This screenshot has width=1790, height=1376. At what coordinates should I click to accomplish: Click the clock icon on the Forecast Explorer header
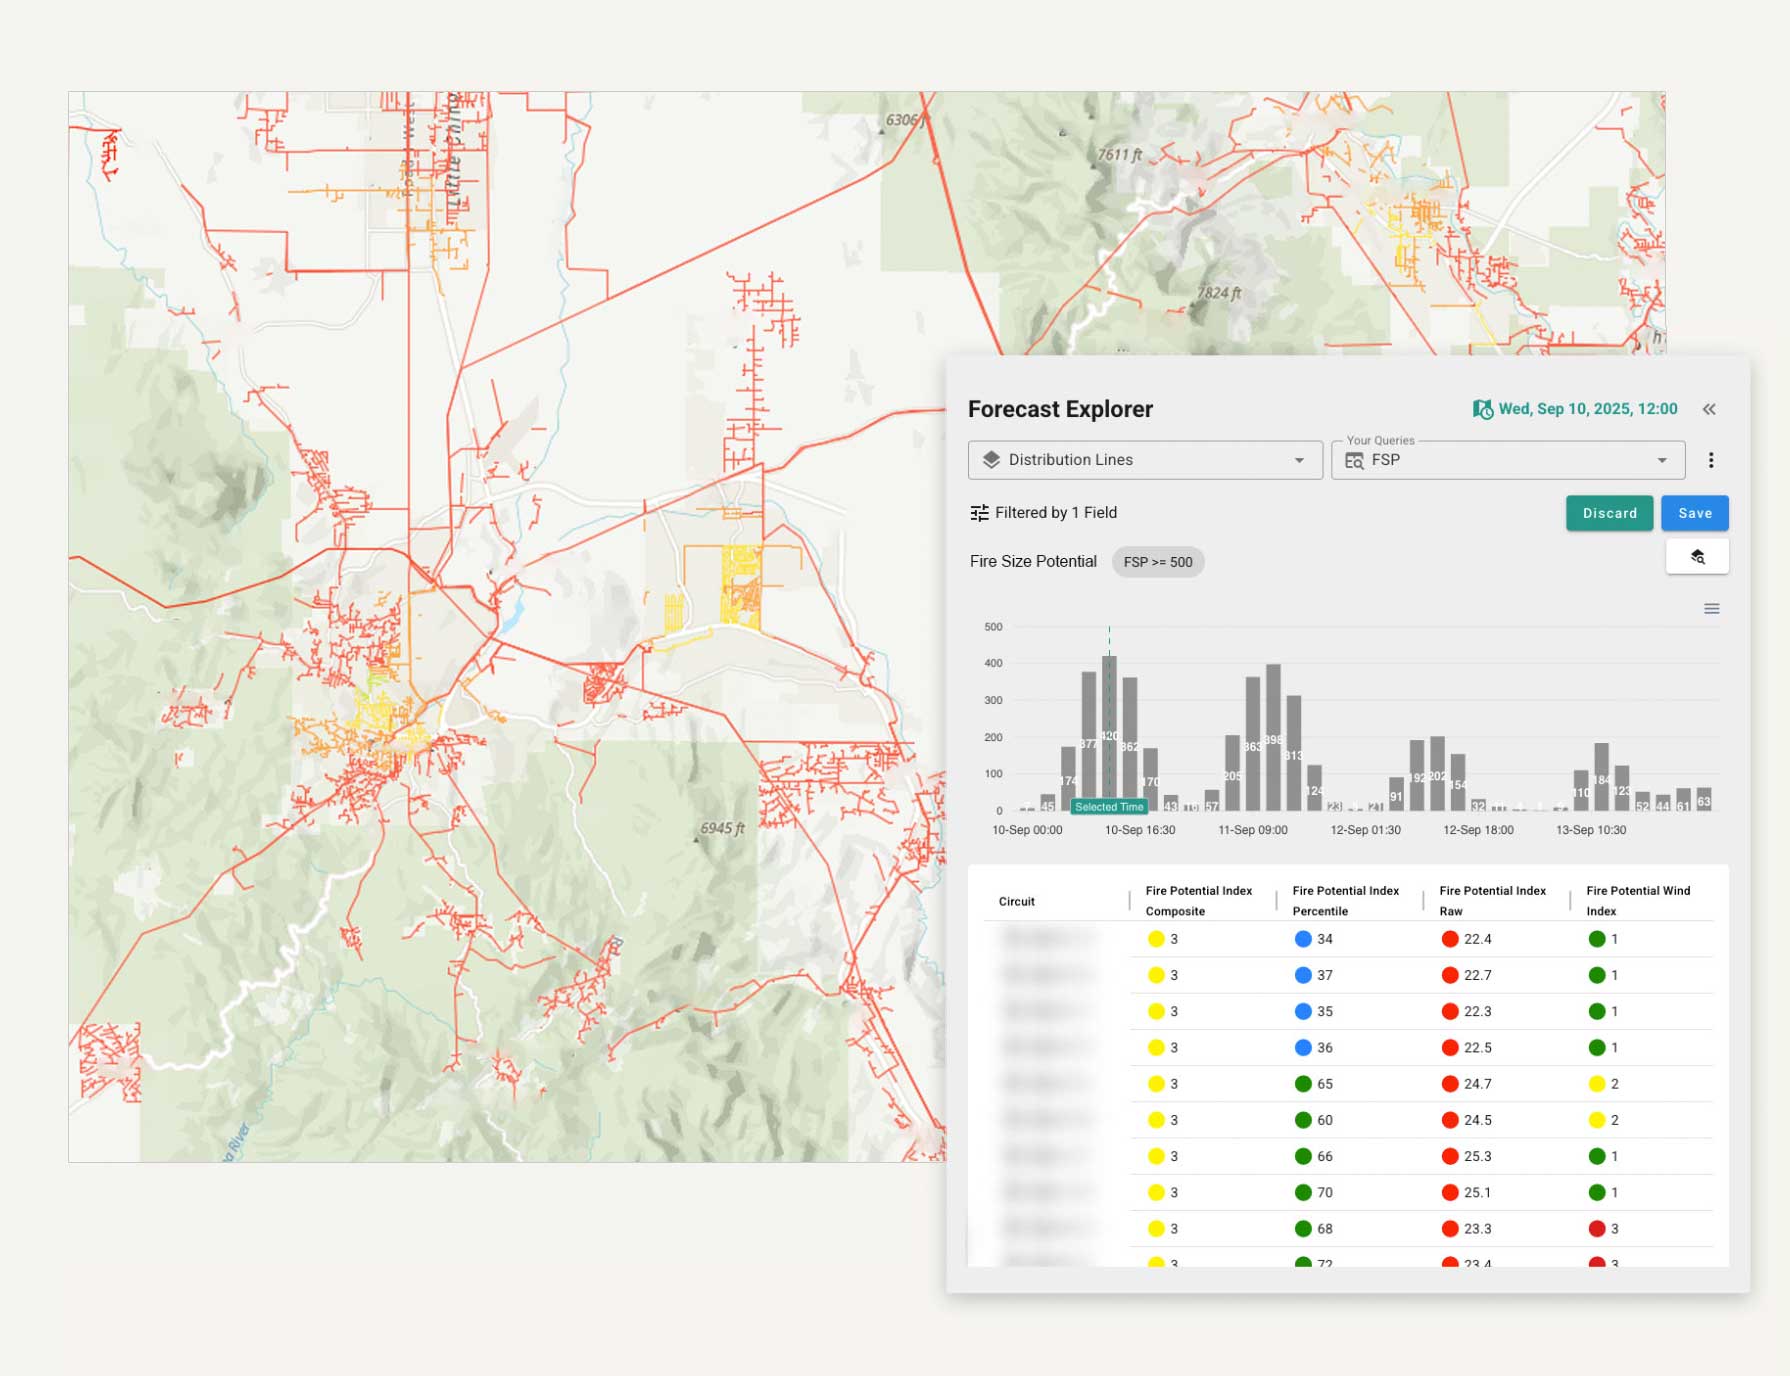[1482, 409]
